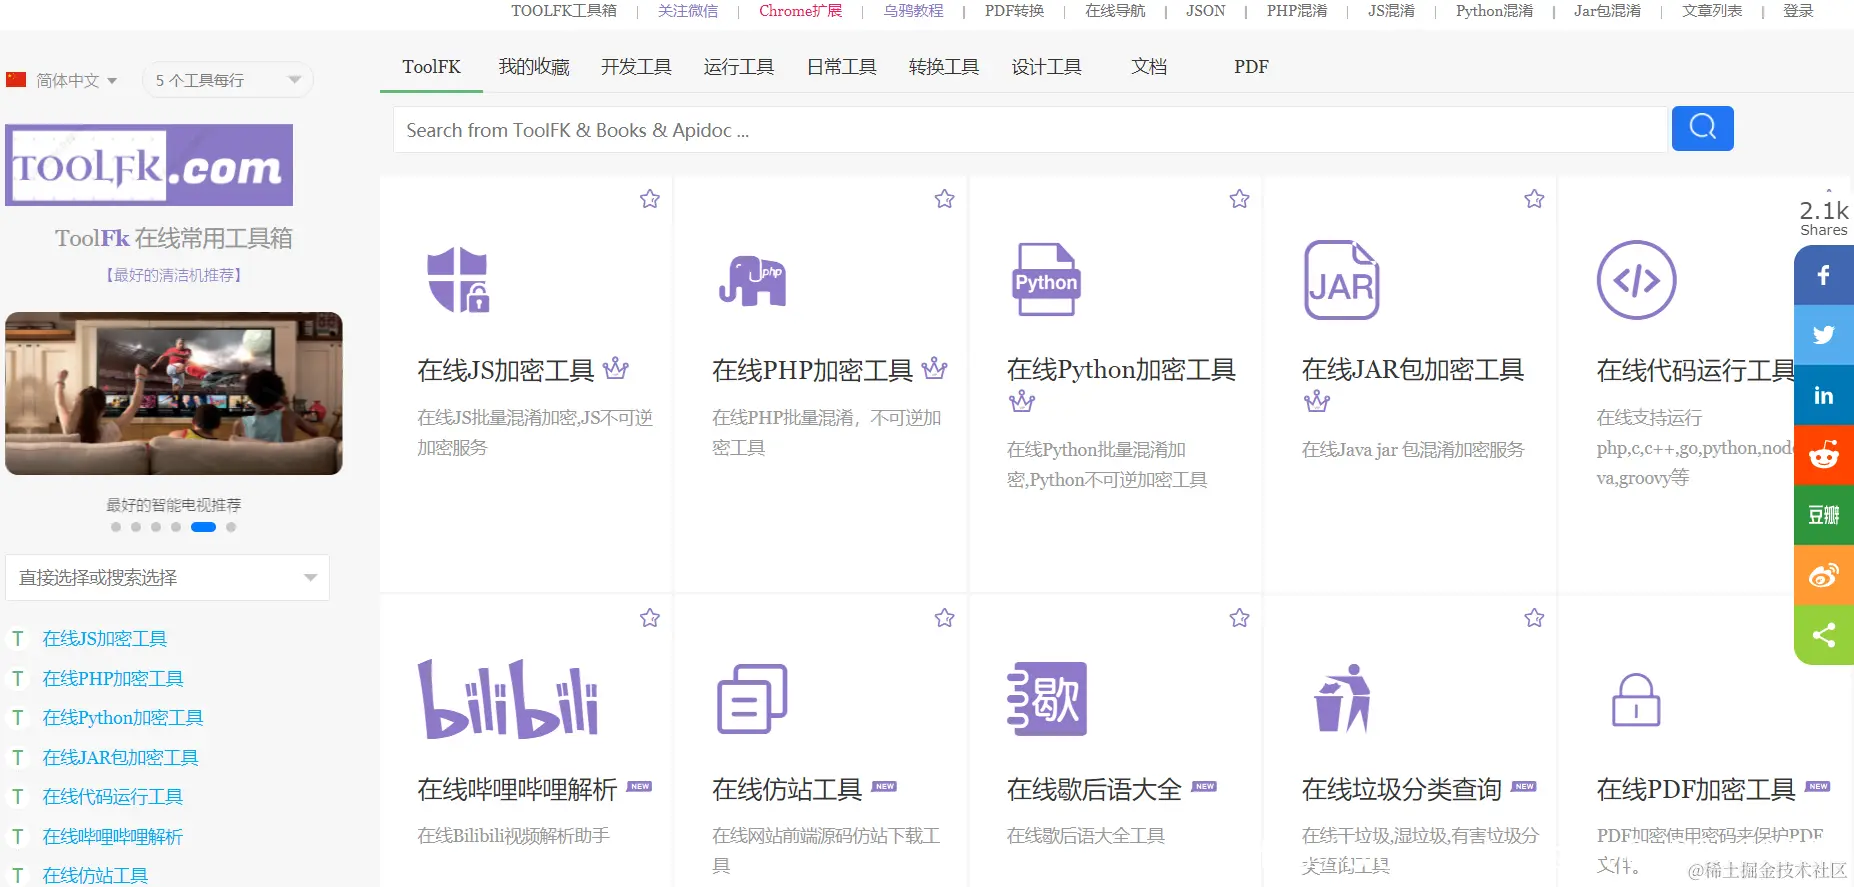
Task: Open the Python file icon tool
Action: (1046, 279)
